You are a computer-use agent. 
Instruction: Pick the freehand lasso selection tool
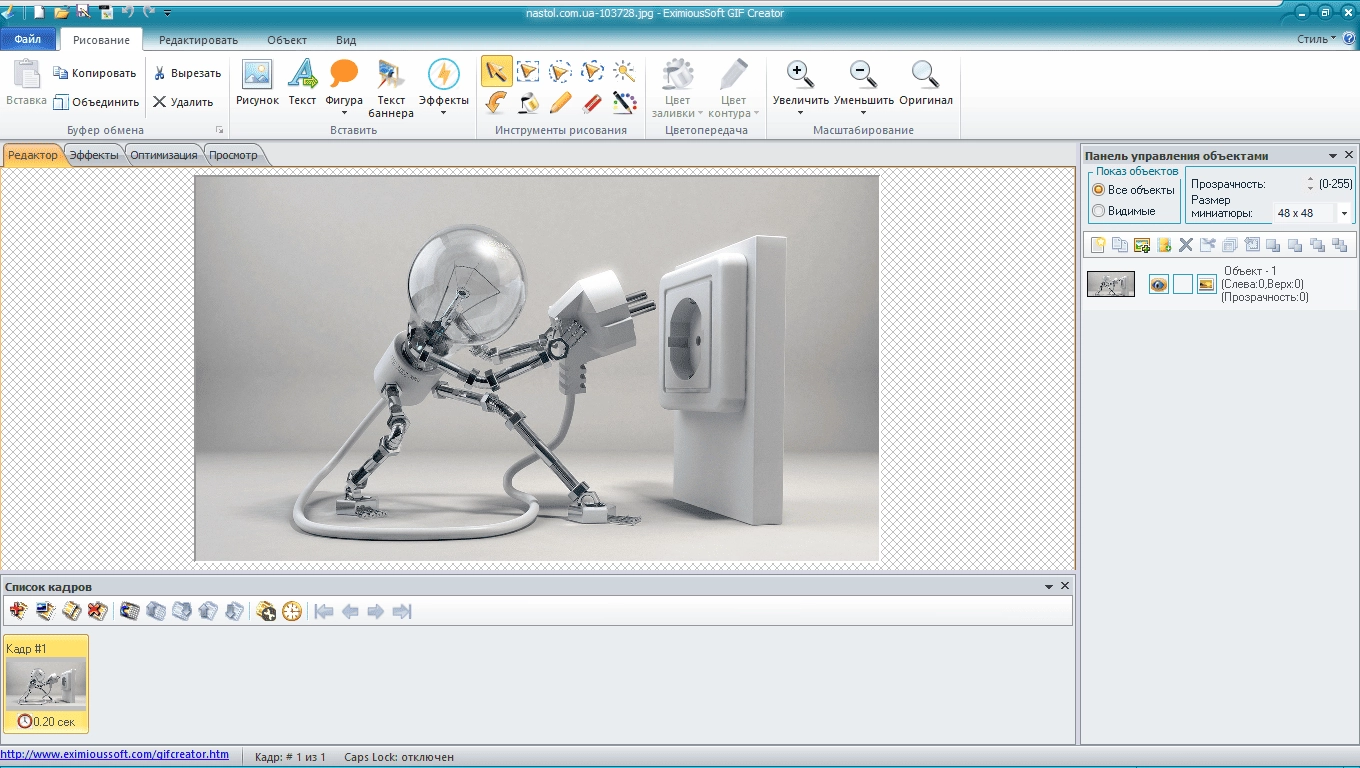592,71
